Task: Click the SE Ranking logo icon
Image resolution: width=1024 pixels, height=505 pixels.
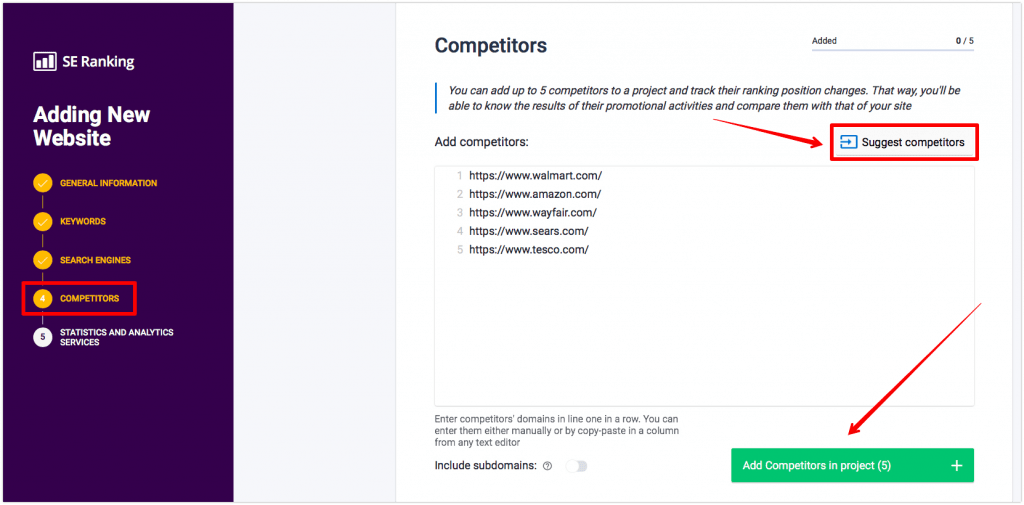Action: pos(45,62)
